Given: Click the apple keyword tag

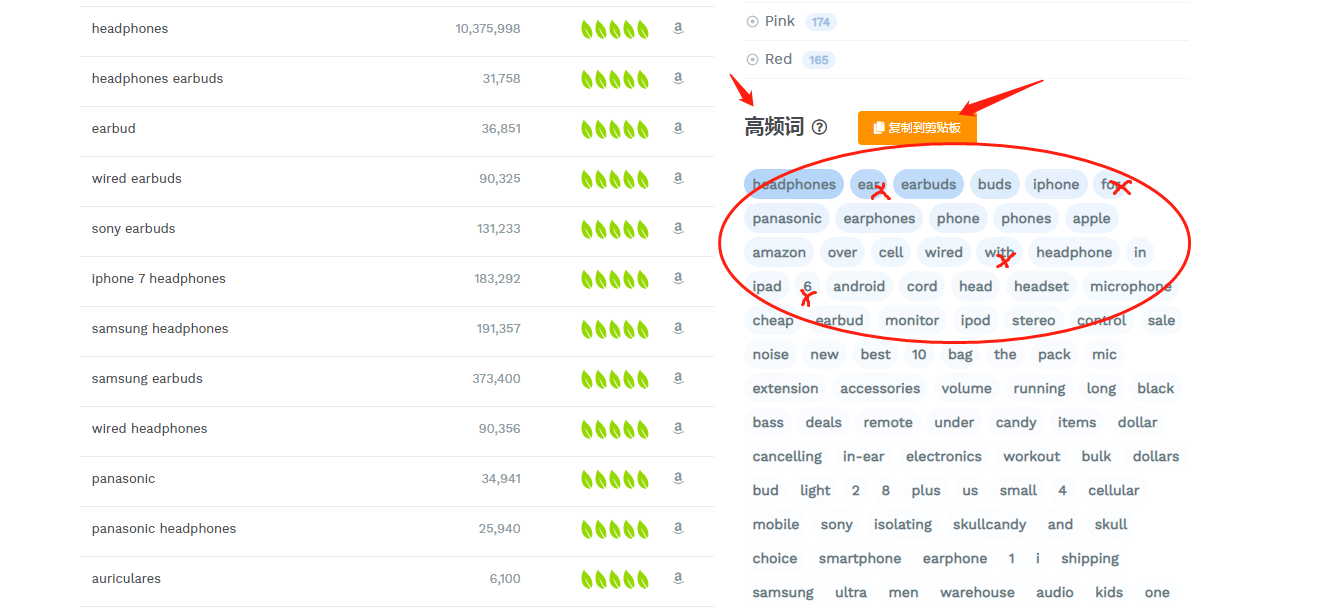Looking at the screenshot, I should [x=1091, y=218].
